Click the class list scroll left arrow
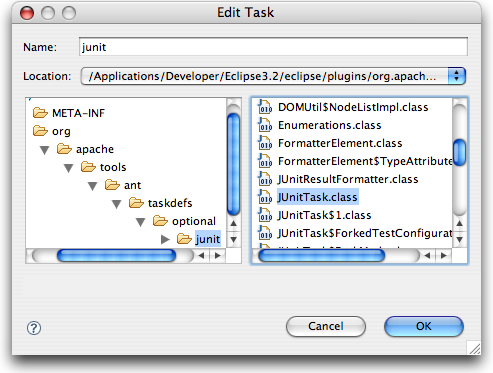The image size is (493, 373). click(x=427, y=256)
